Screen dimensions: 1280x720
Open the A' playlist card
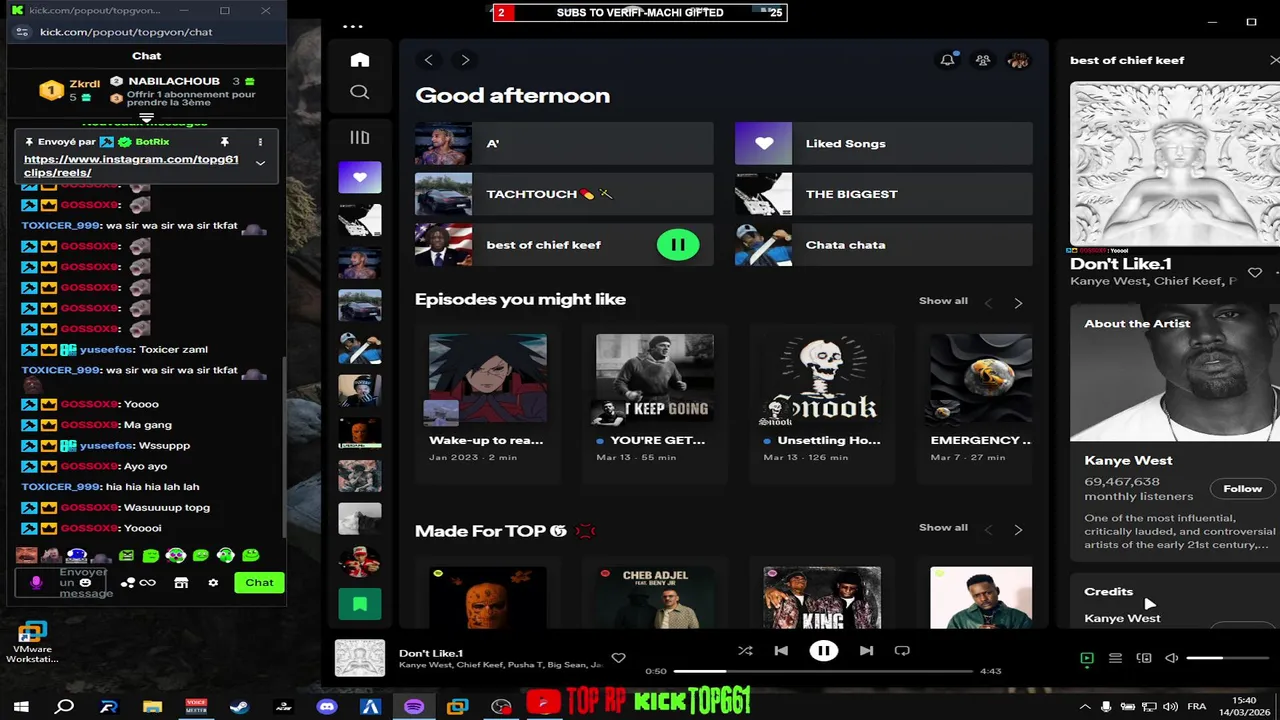564,144
